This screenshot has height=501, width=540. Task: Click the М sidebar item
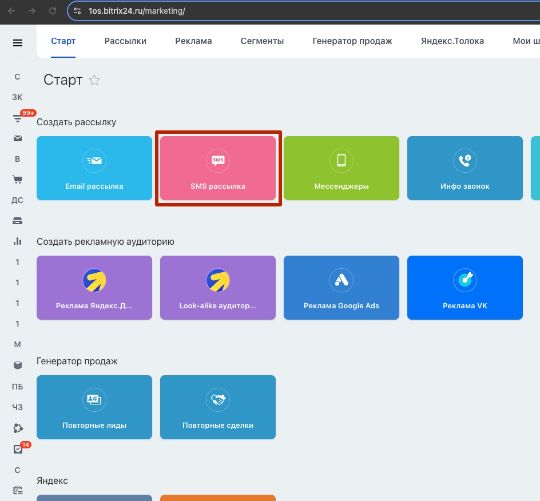tap(18, 344)
